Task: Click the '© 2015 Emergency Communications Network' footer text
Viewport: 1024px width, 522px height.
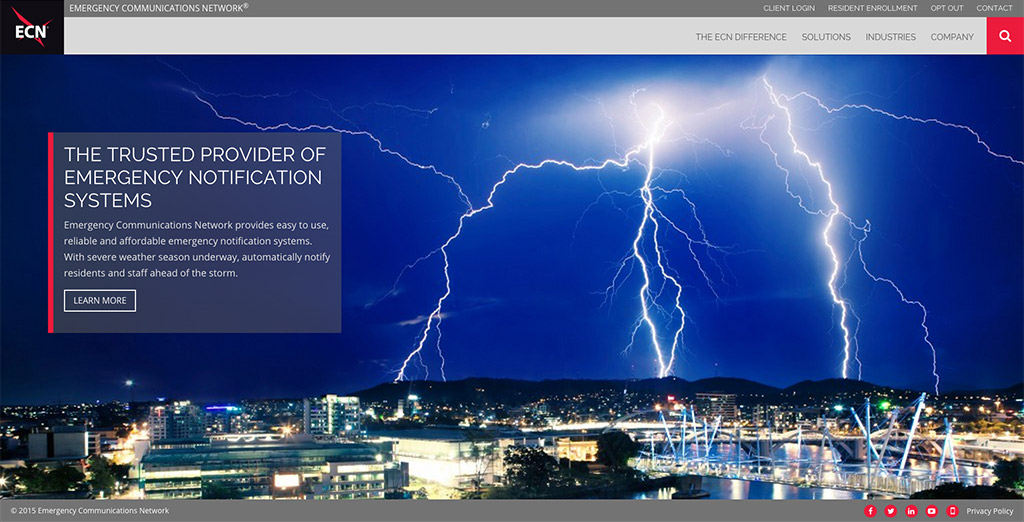Action: tap(89, 511)
